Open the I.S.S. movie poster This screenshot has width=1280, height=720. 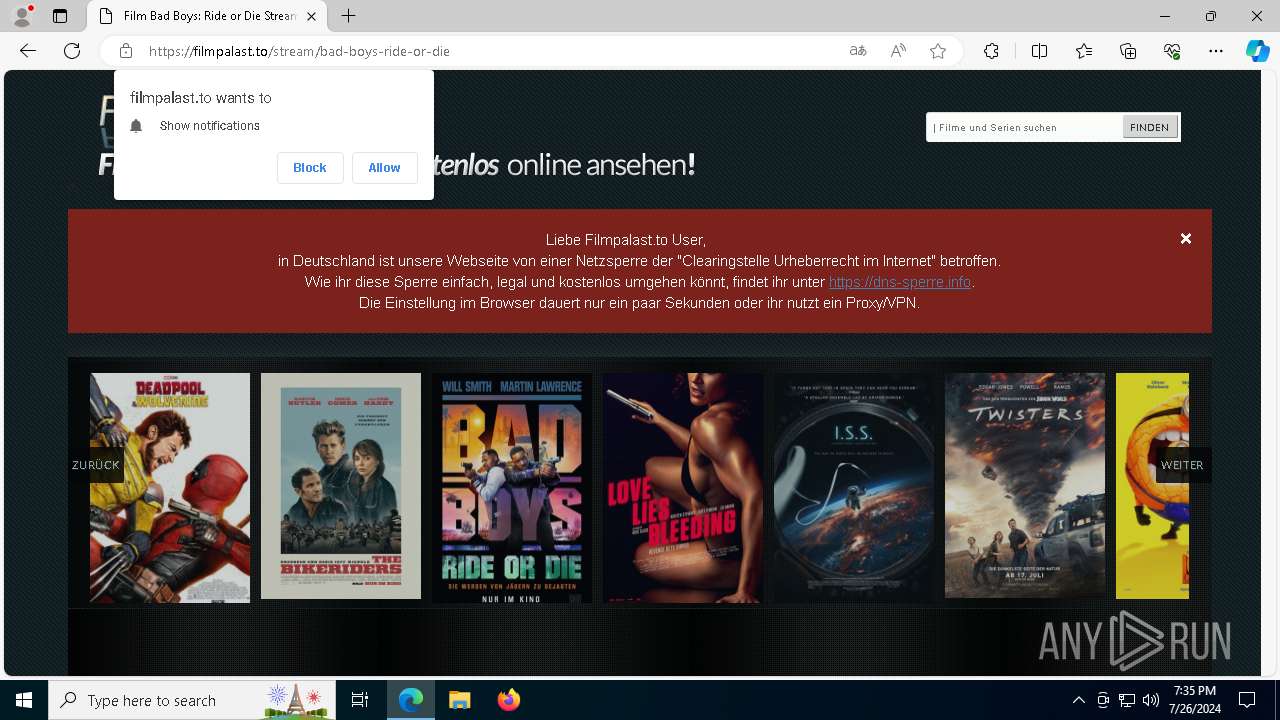coord(854,488)
